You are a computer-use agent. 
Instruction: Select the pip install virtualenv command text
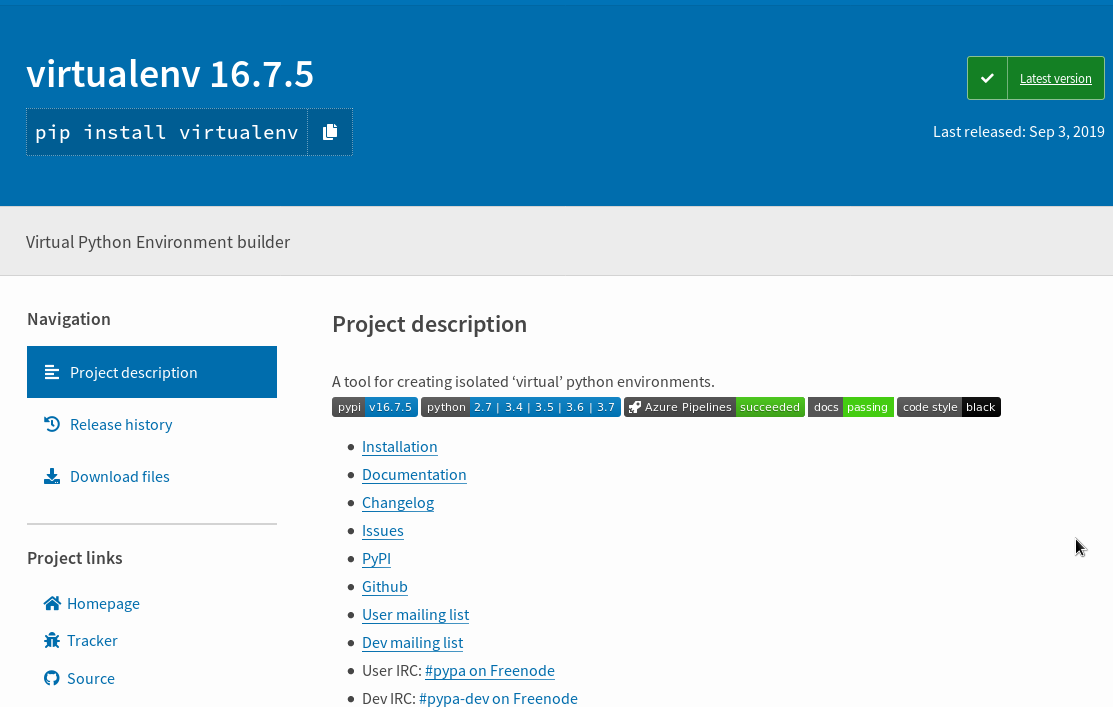tap(167, 132)
